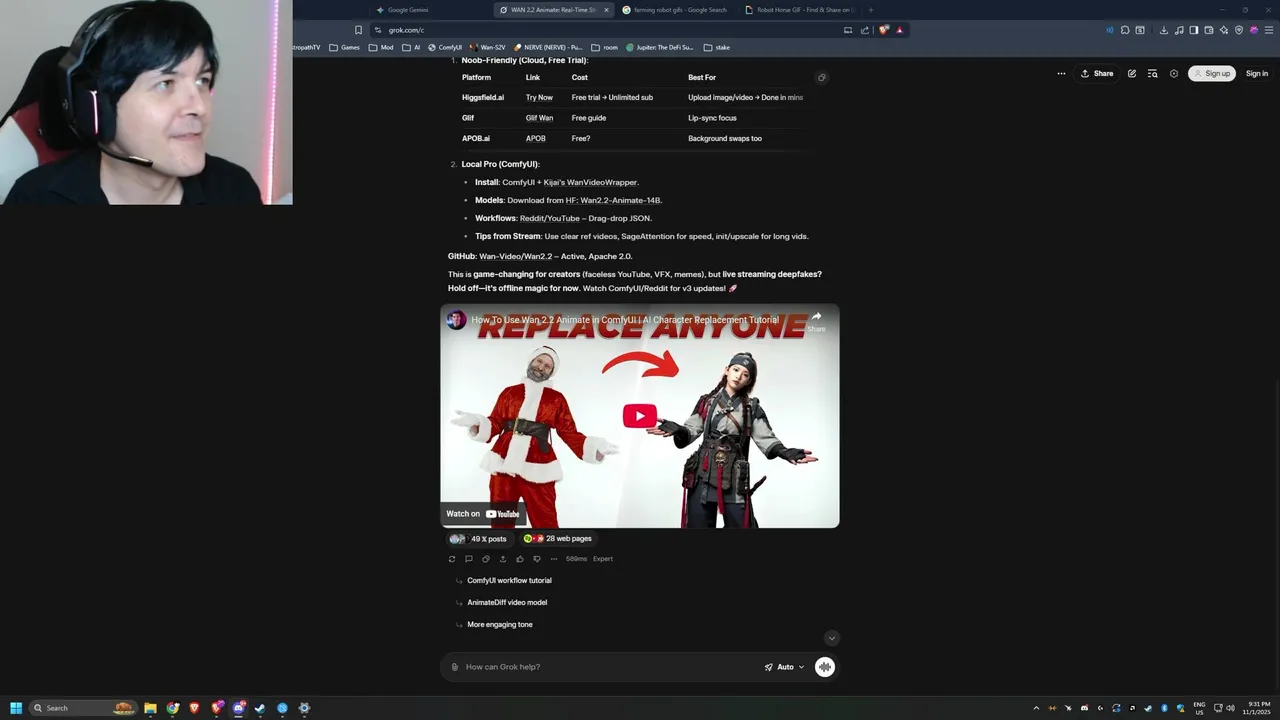1280x720 pixels.
Task: Regenerate the Grok response
Action: [x=452, y=559]
